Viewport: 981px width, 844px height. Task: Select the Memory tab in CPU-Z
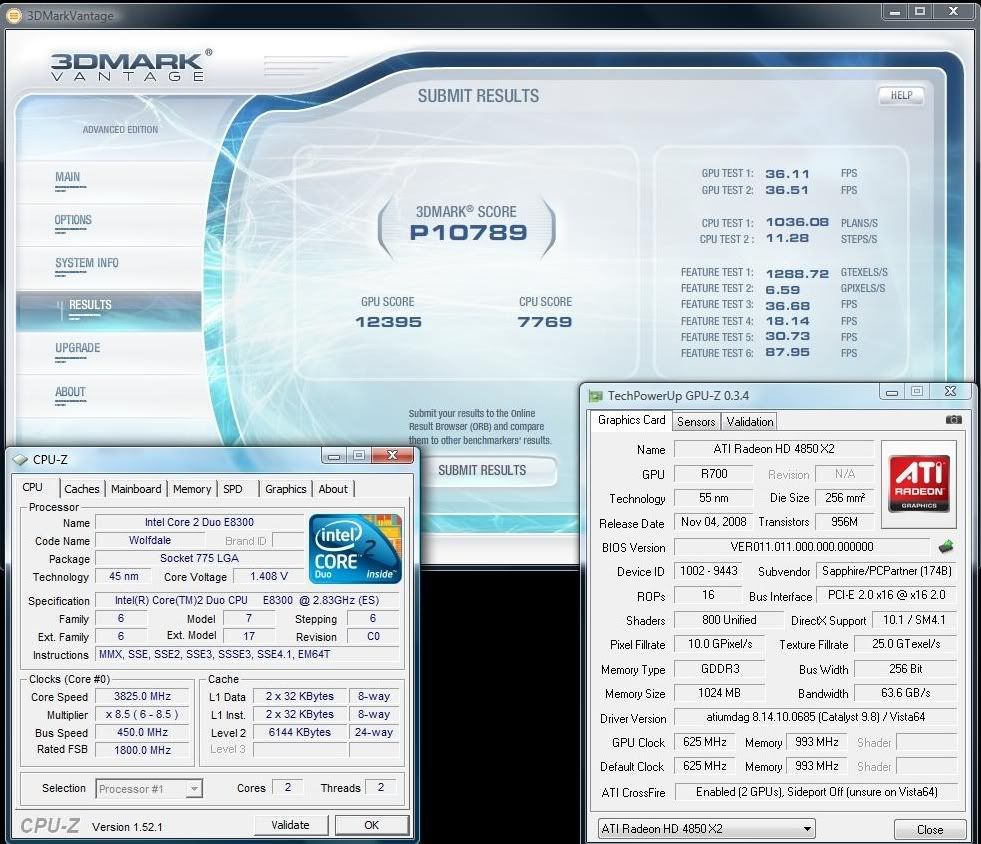tap(191, 489)
